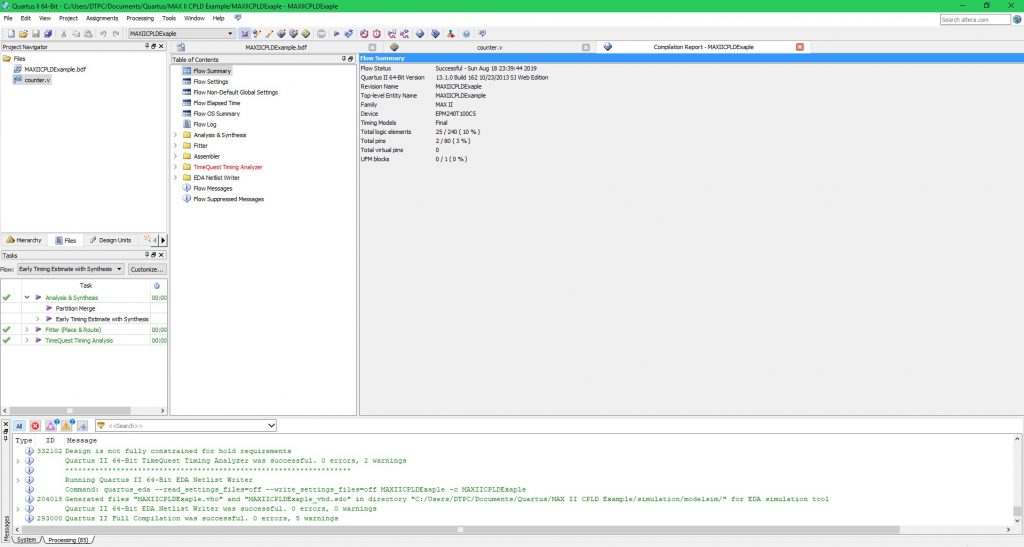Open Flow Messages in Table of Contents

coord(212,189)
